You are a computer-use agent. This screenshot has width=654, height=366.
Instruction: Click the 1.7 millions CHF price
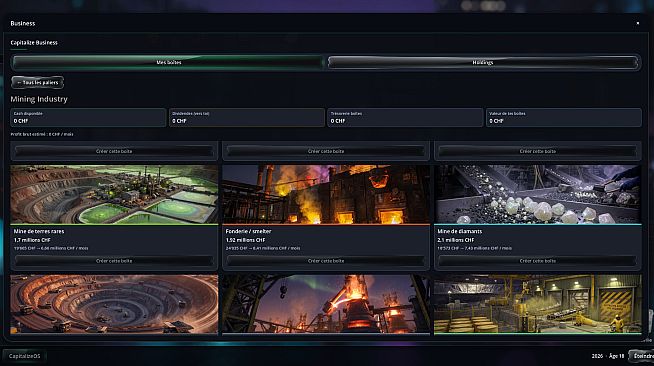pyautogui.click(x=32, y=240)
